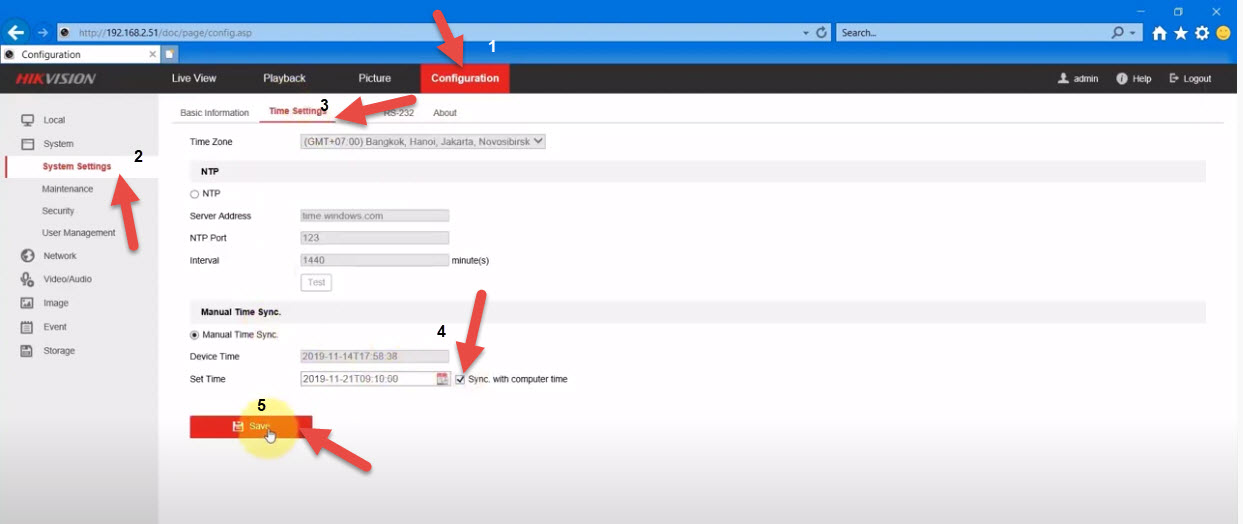This screenshot has width=1243, height=524.
Task: Log out using the Logout link
Action: click(x=1190, y=79)
